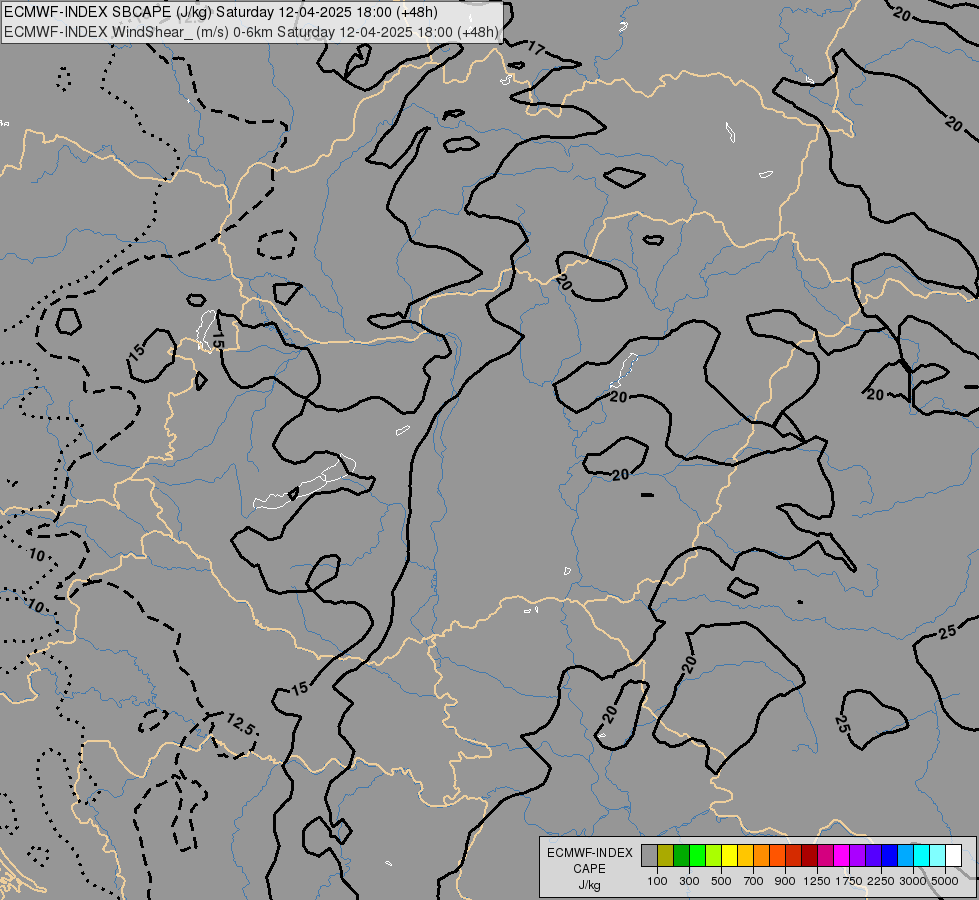The height and width of the screenshot is (900, 979).
Task: Click the pure blue swatch right of 2250
Action: pos(890,855)
